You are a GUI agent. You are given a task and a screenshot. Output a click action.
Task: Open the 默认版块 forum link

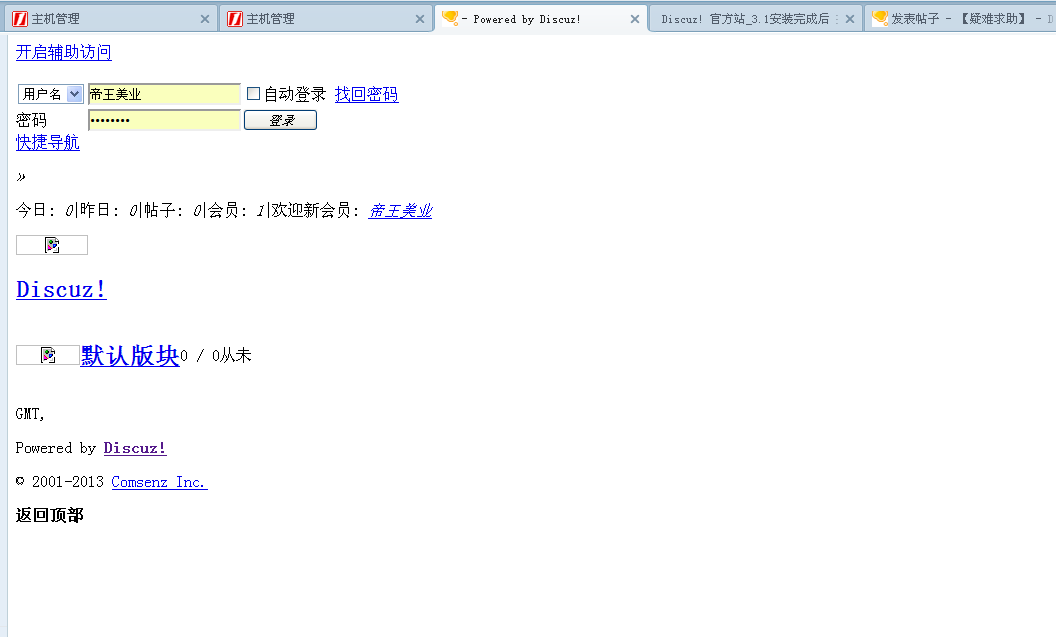coord(130,356)
